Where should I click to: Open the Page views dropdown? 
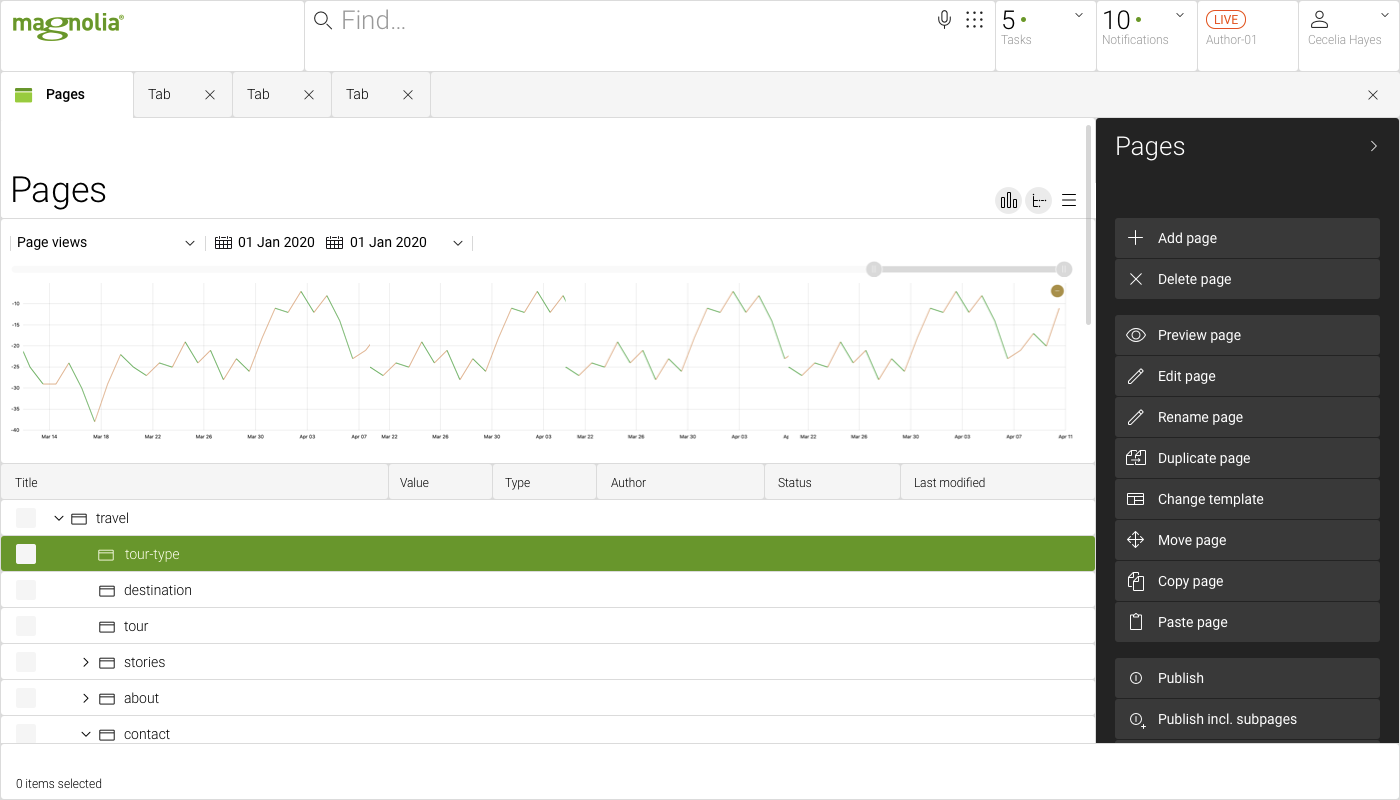pyautogui.click(x=105, y=242)
